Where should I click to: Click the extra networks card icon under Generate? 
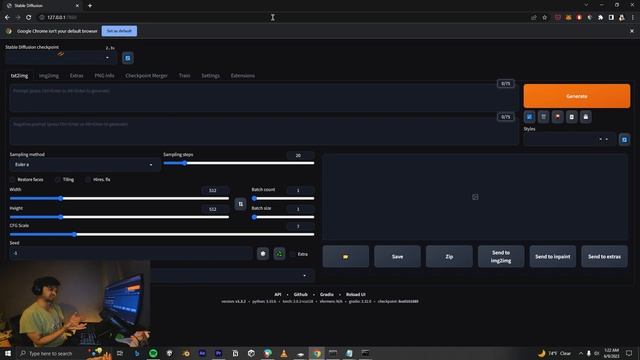pos(558,117)
